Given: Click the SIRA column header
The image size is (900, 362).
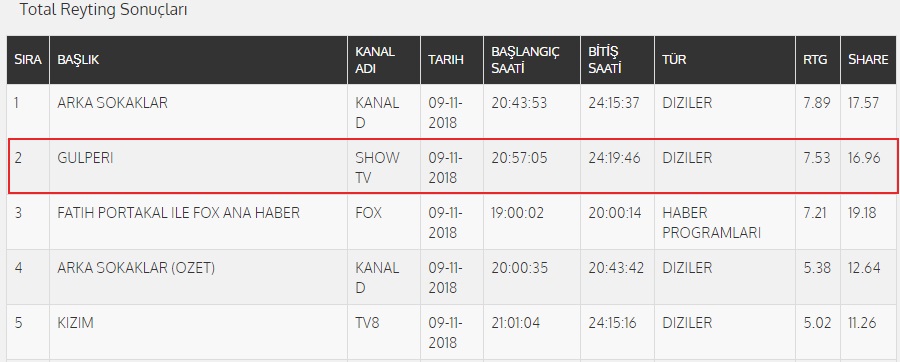Looking at the screenshot, I should pos(28,60).
